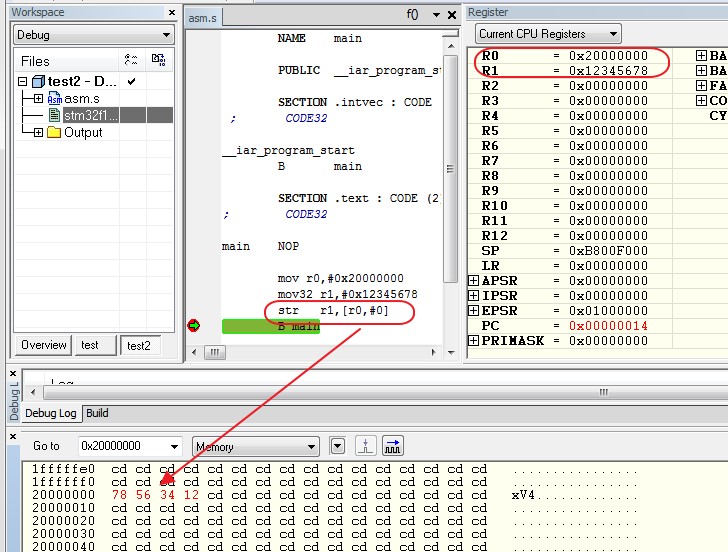
Task: Expand the EPSR register
Action: click(x=473, y=310)
